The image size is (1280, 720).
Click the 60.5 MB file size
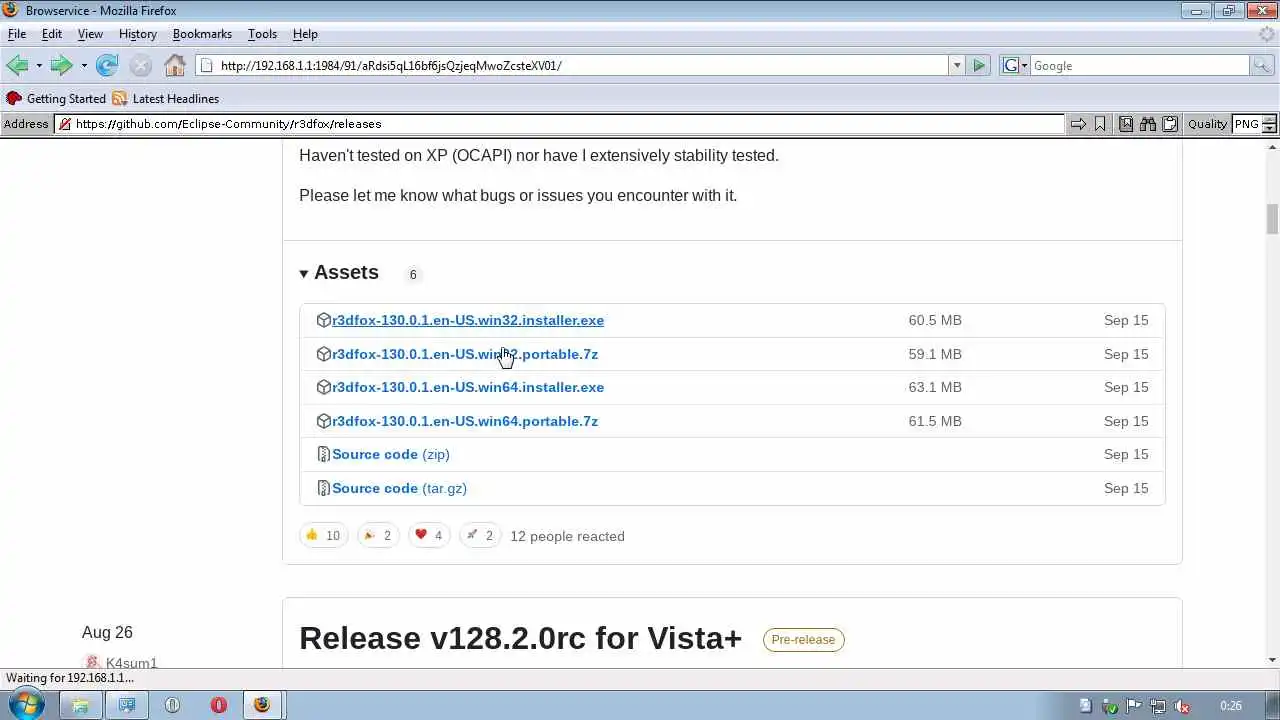(935, 320)
